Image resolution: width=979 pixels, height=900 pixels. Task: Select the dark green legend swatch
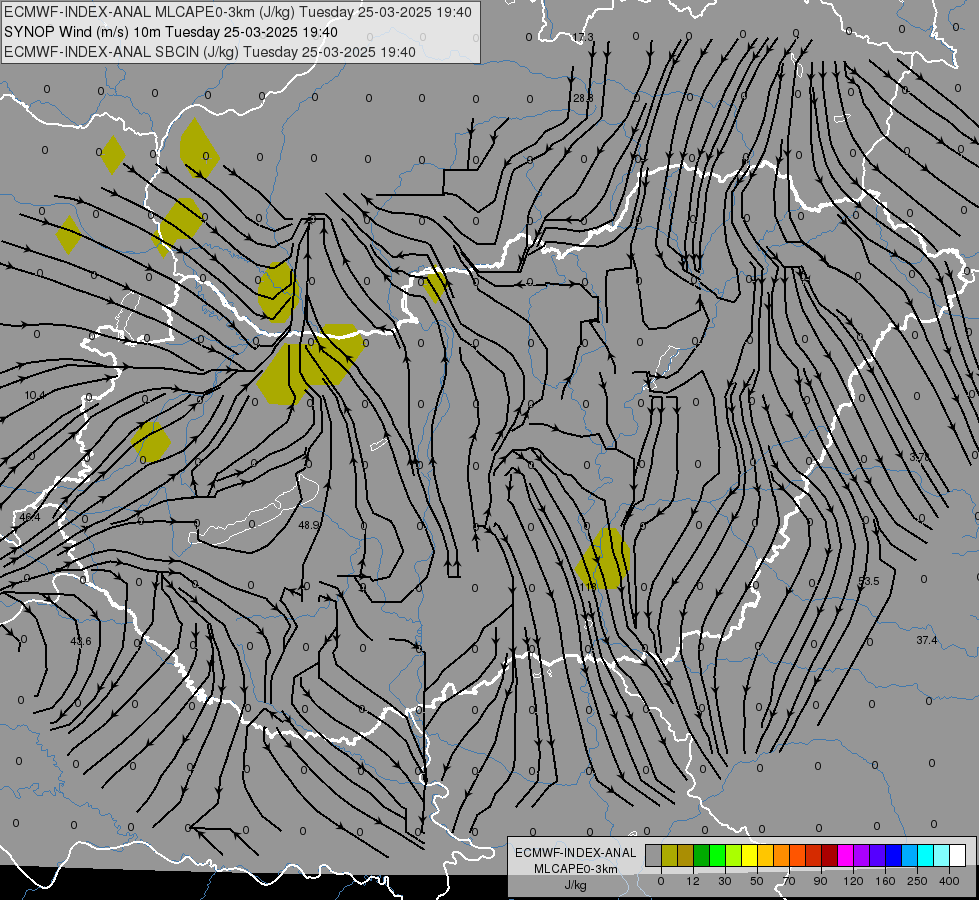pyautogui.click(x=702, y=856)
